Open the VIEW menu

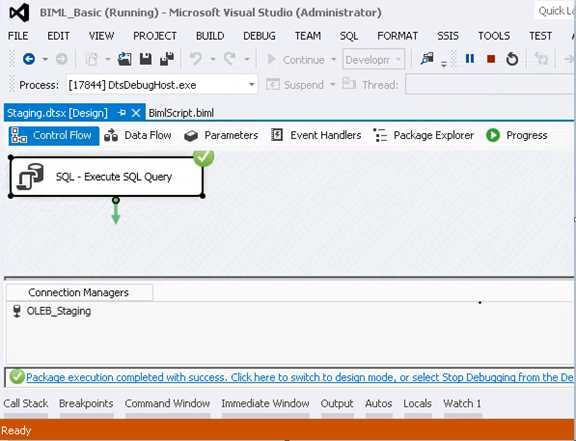(101, 36)
